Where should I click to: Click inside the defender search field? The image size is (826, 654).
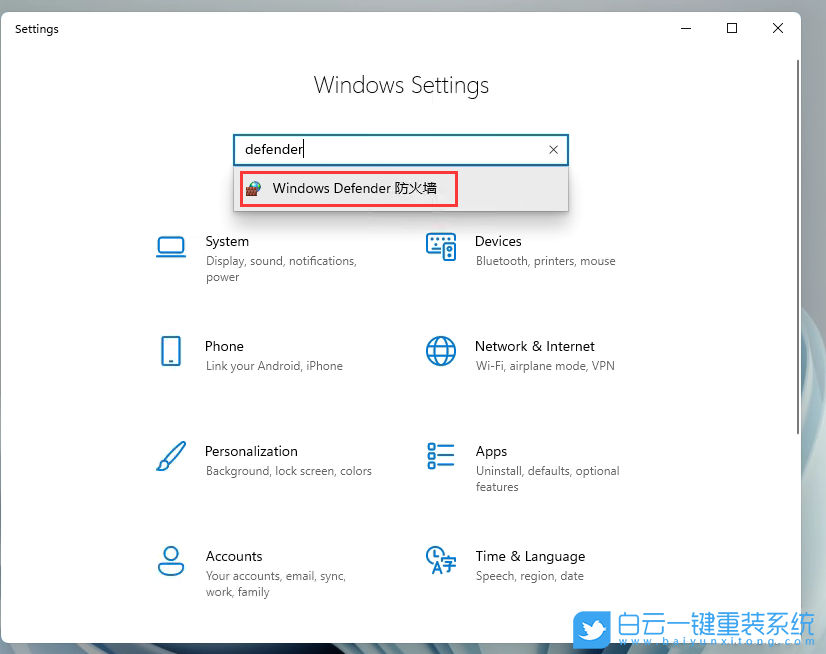[400, 149]
